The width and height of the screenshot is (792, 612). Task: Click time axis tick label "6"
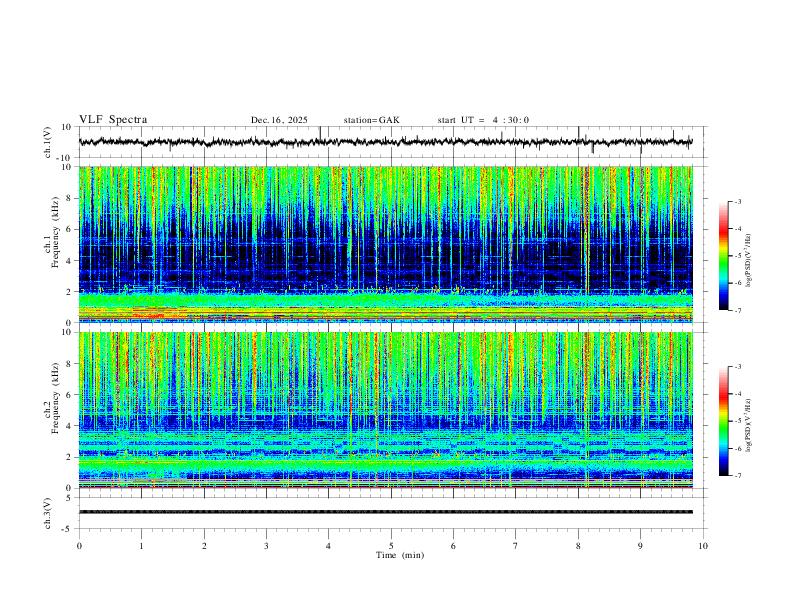pos(453,546)
